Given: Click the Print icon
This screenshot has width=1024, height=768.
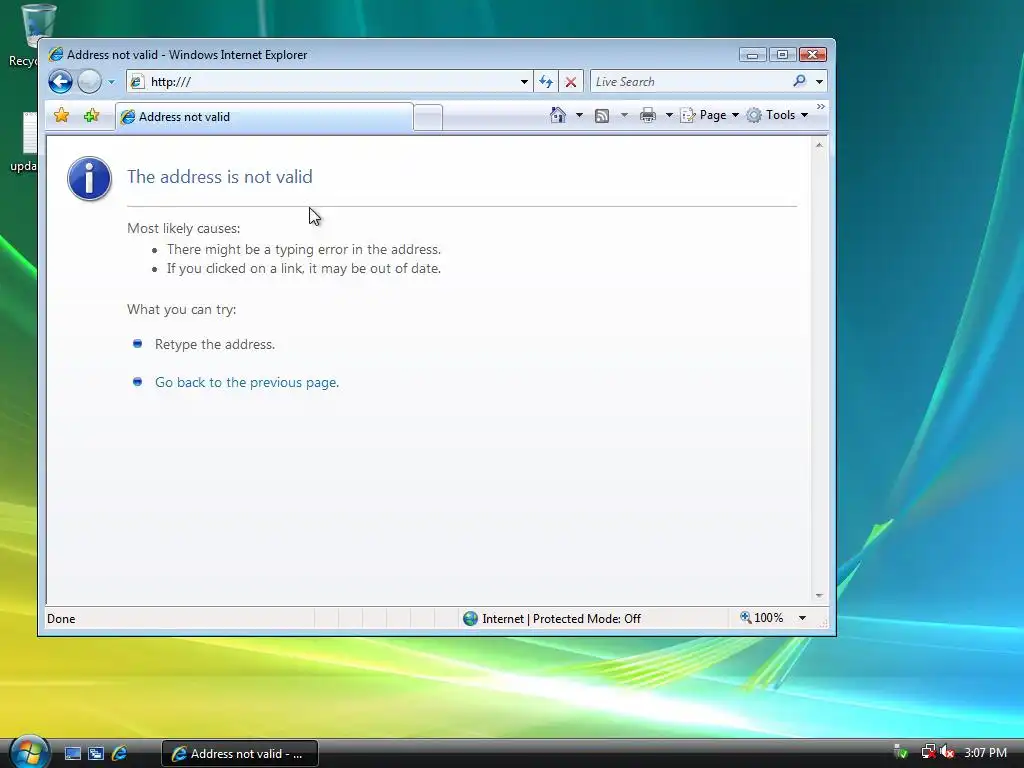Looking at the screenshot, I should click(x=648, y=116).
